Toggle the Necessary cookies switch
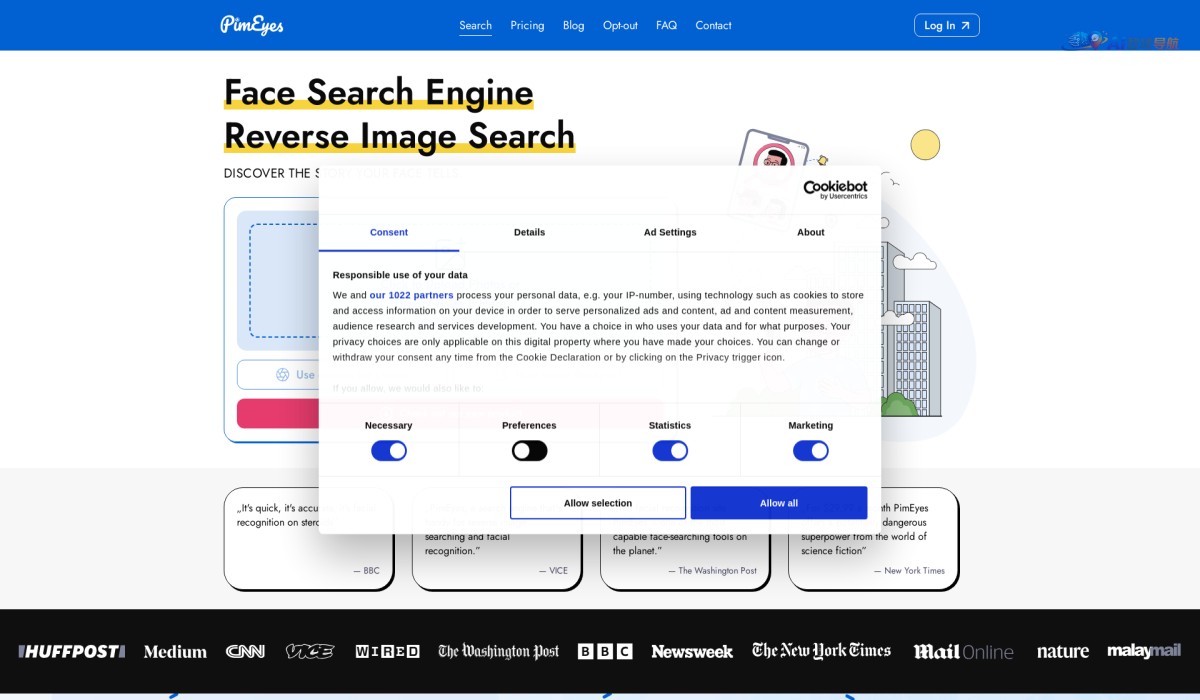This screenshot has width=1200, height=700. (x=388, y=451)
